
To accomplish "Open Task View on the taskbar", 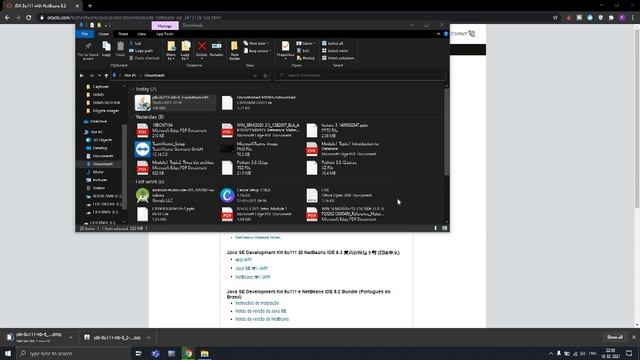I will (x=139, y=353).
